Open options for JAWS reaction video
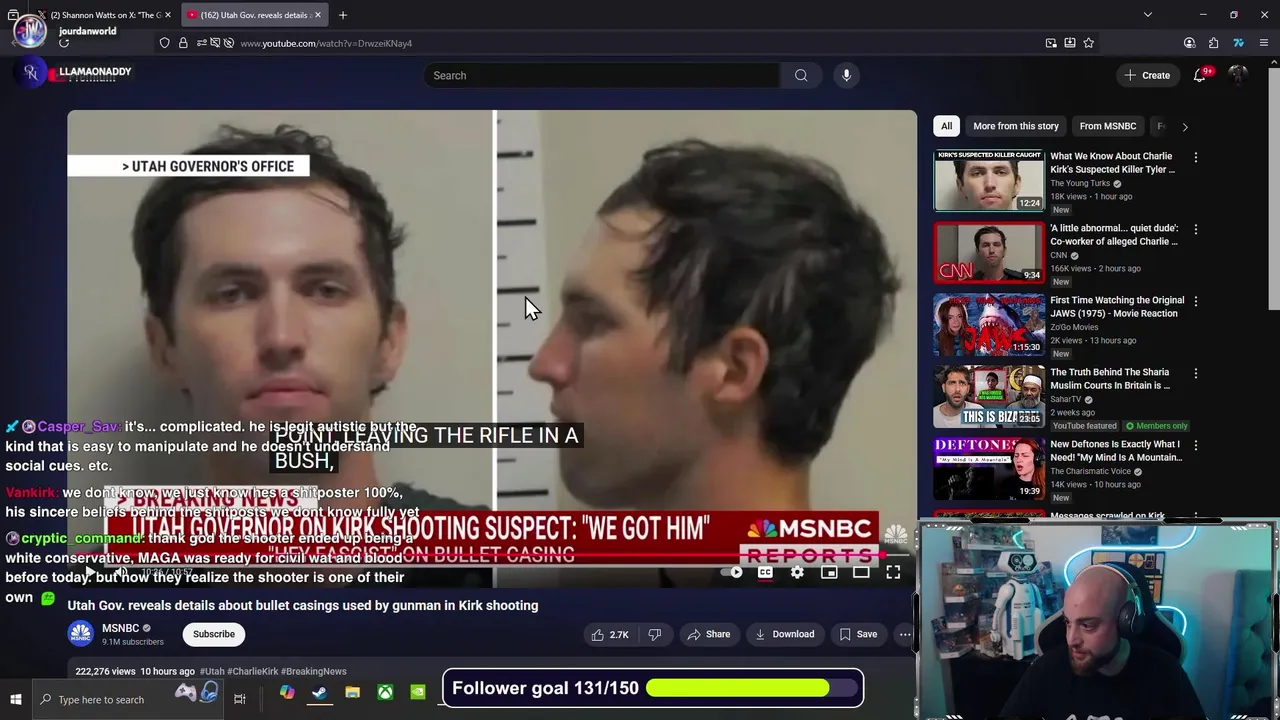 click(1195, 301)
